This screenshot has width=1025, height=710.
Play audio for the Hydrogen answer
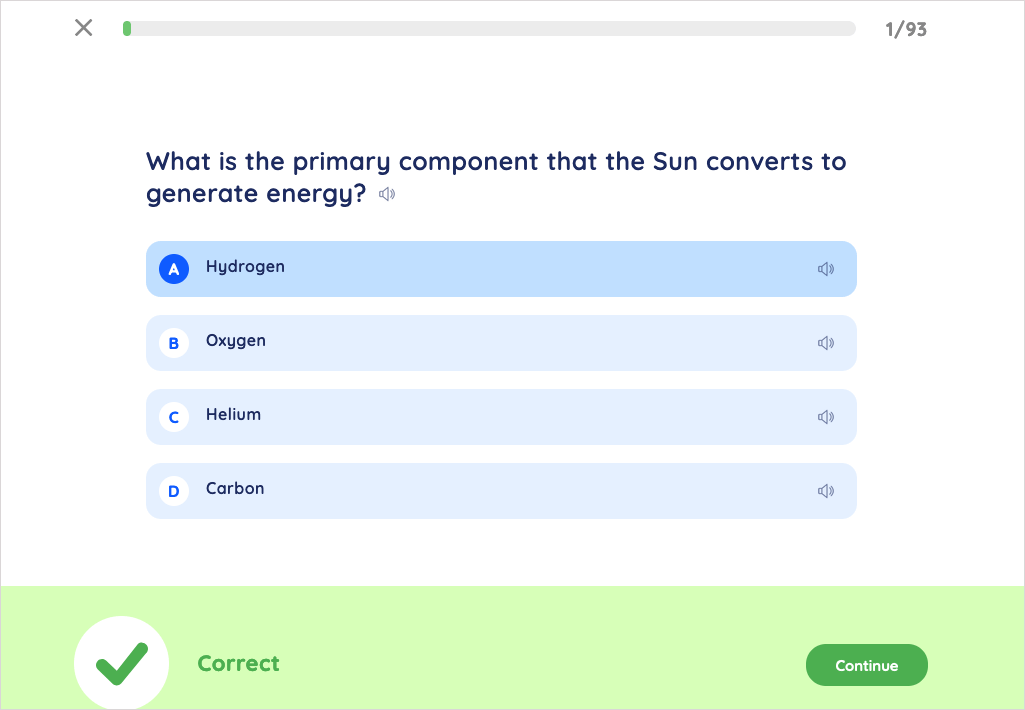coord(826,269)
